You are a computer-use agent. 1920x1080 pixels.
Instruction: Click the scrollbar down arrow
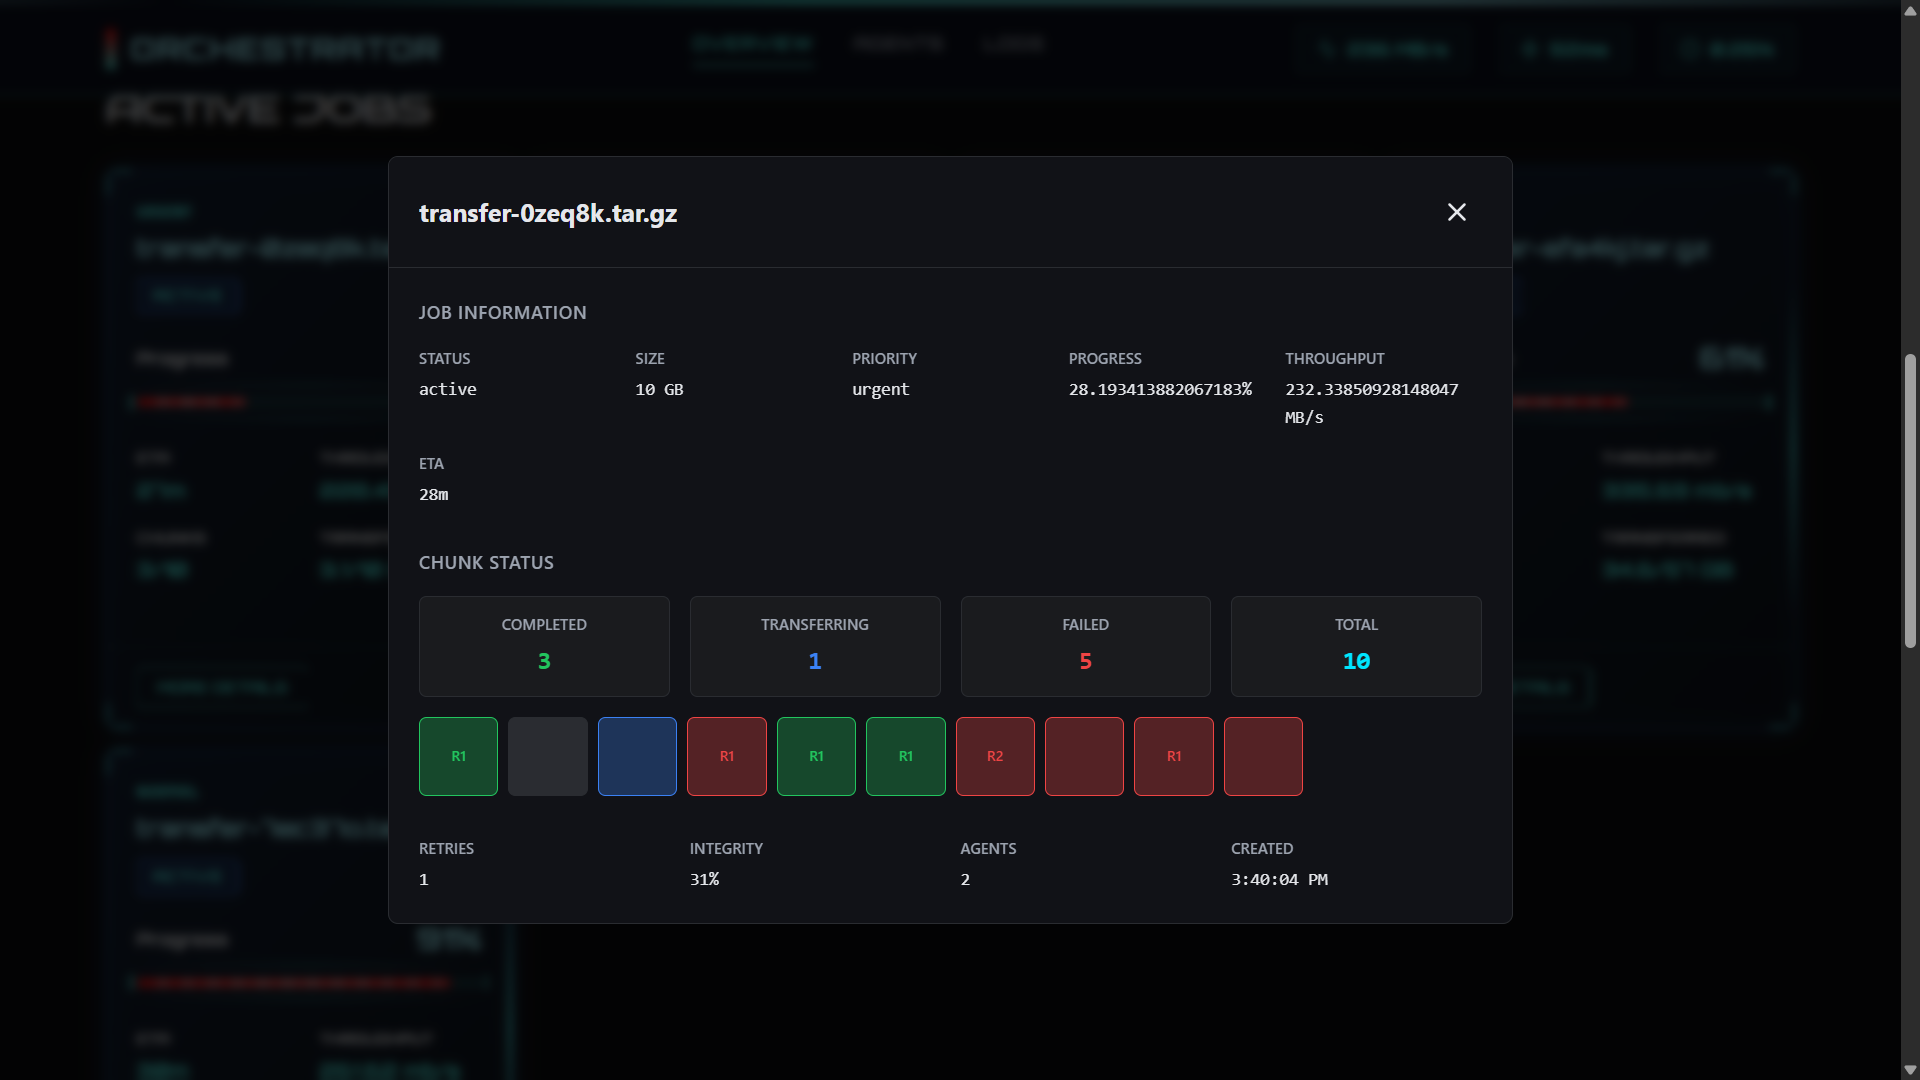[1910, 1070]
